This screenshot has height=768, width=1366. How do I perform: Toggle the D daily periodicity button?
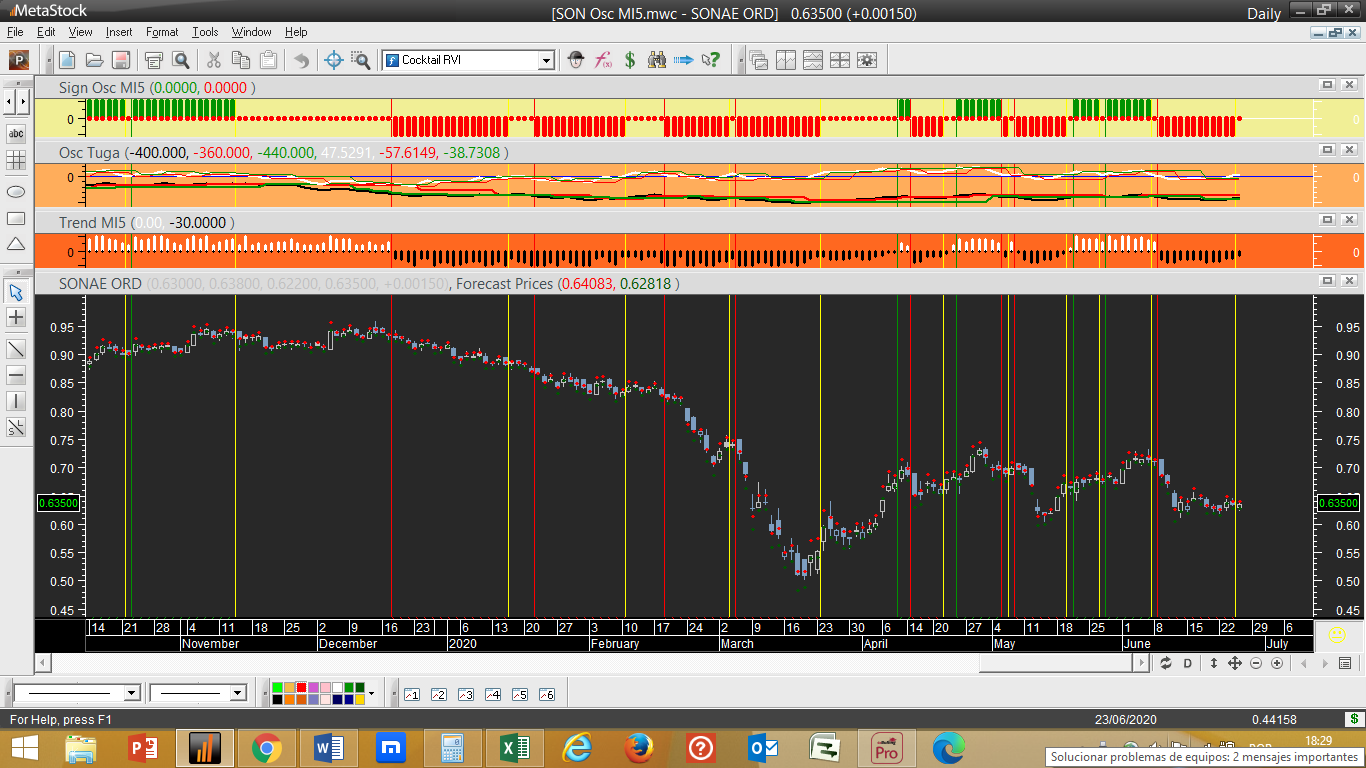point(1188,664)
